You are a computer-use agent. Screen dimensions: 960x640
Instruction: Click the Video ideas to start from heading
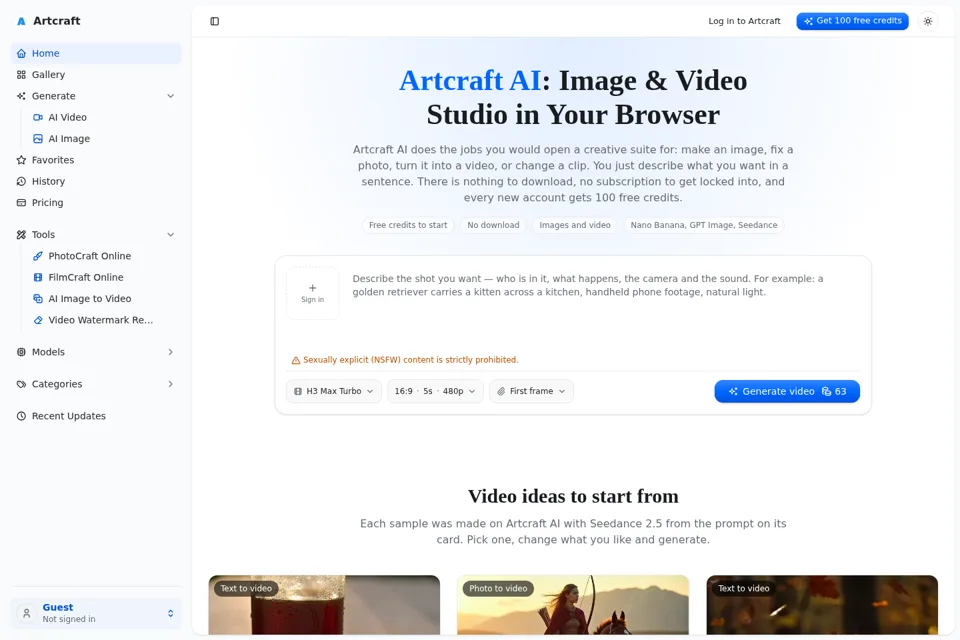573,496
